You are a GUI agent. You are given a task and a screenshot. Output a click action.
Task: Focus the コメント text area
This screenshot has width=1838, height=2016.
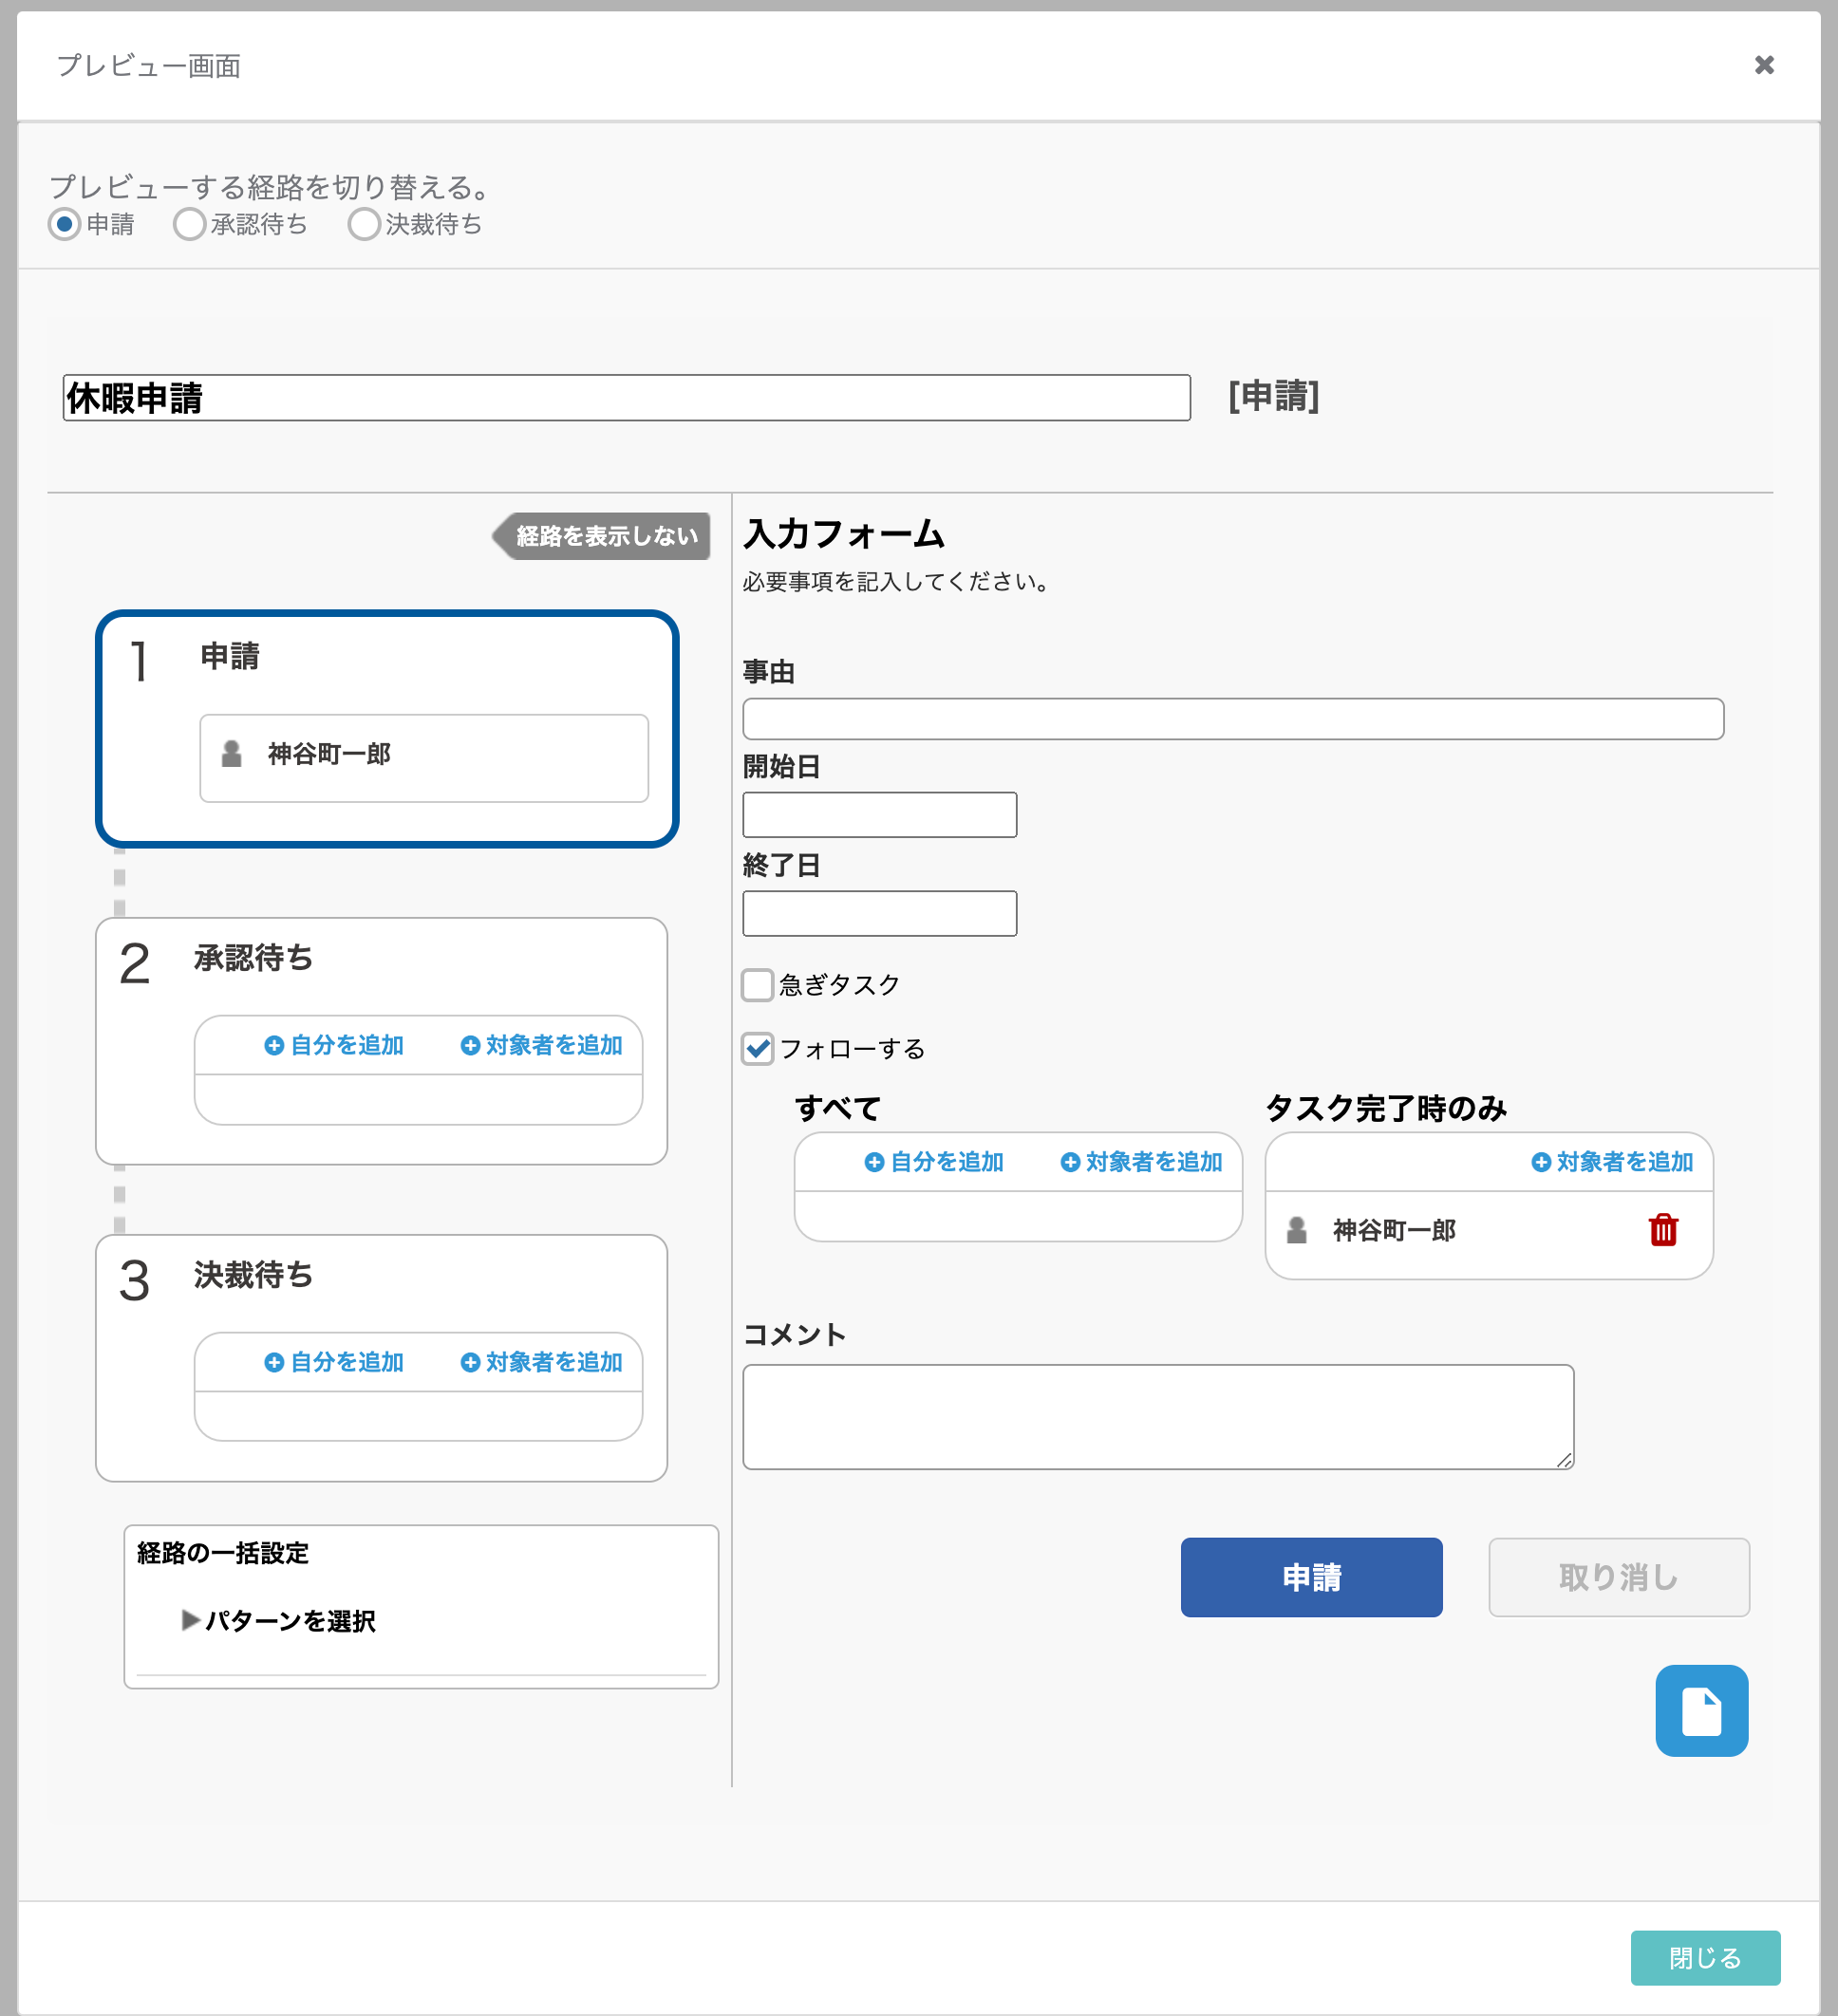coord(1158,1416)
